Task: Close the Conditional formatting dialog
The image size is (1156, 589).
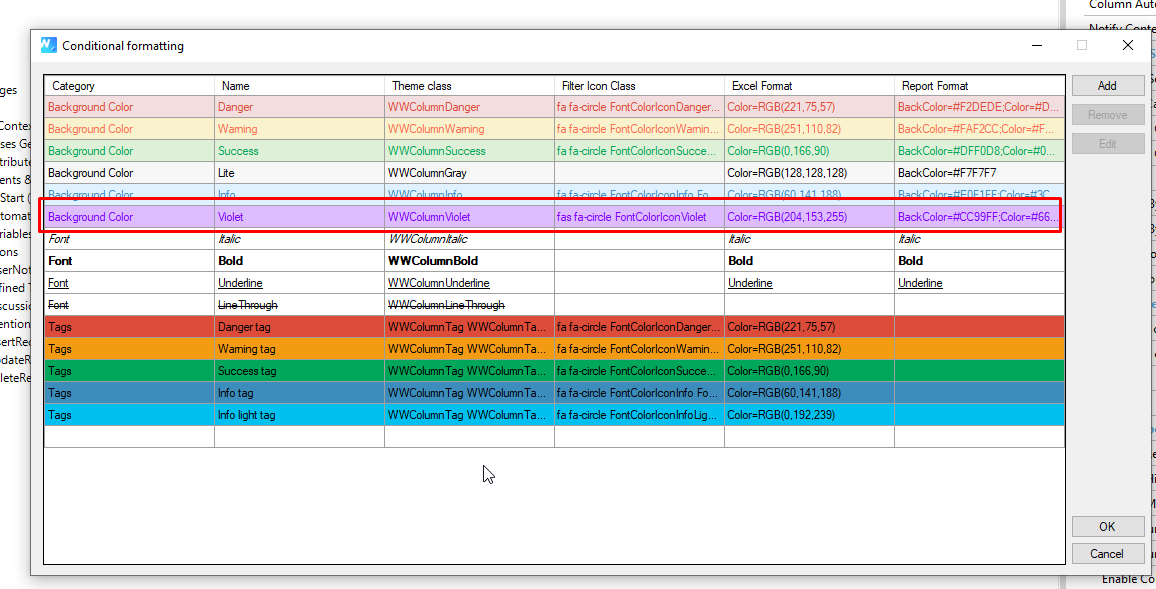Action: tap(1127, 46)
